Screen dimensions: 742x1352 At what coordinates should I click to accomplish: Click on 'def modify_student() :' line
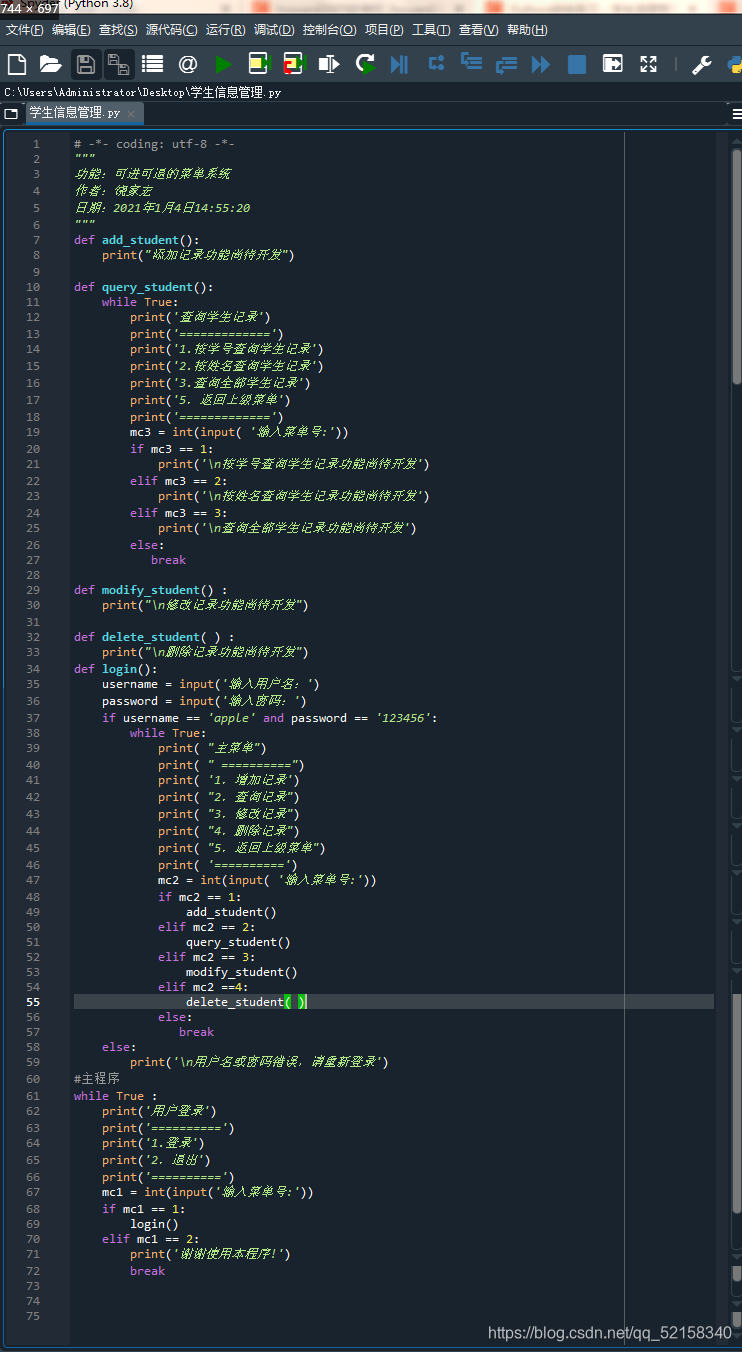click(151, 590)
